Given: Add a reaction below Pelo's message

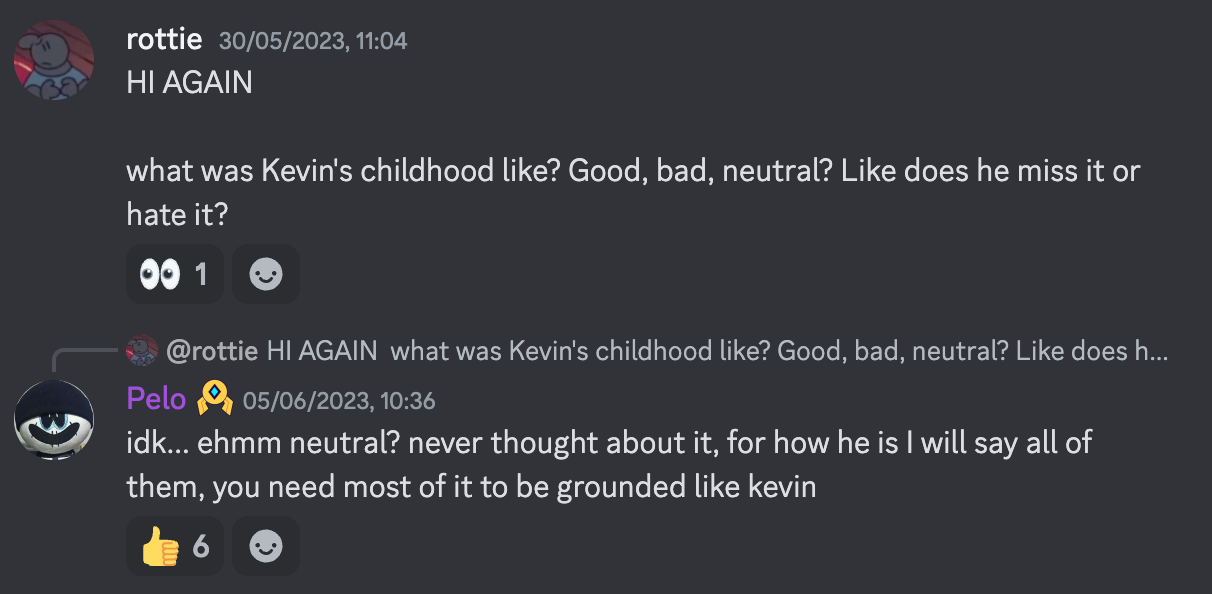Looking at the screenshot, I should tap(266, 546).
